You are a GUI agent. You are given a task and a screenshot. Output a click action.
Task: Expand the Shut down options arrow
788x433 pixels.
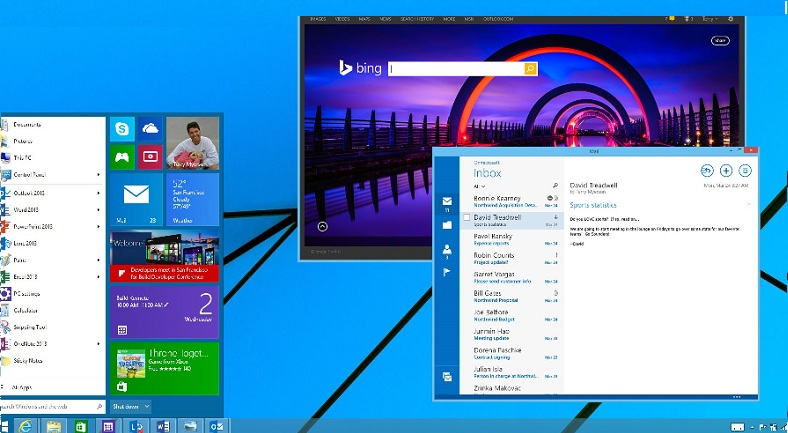click(x=146, y=406)
